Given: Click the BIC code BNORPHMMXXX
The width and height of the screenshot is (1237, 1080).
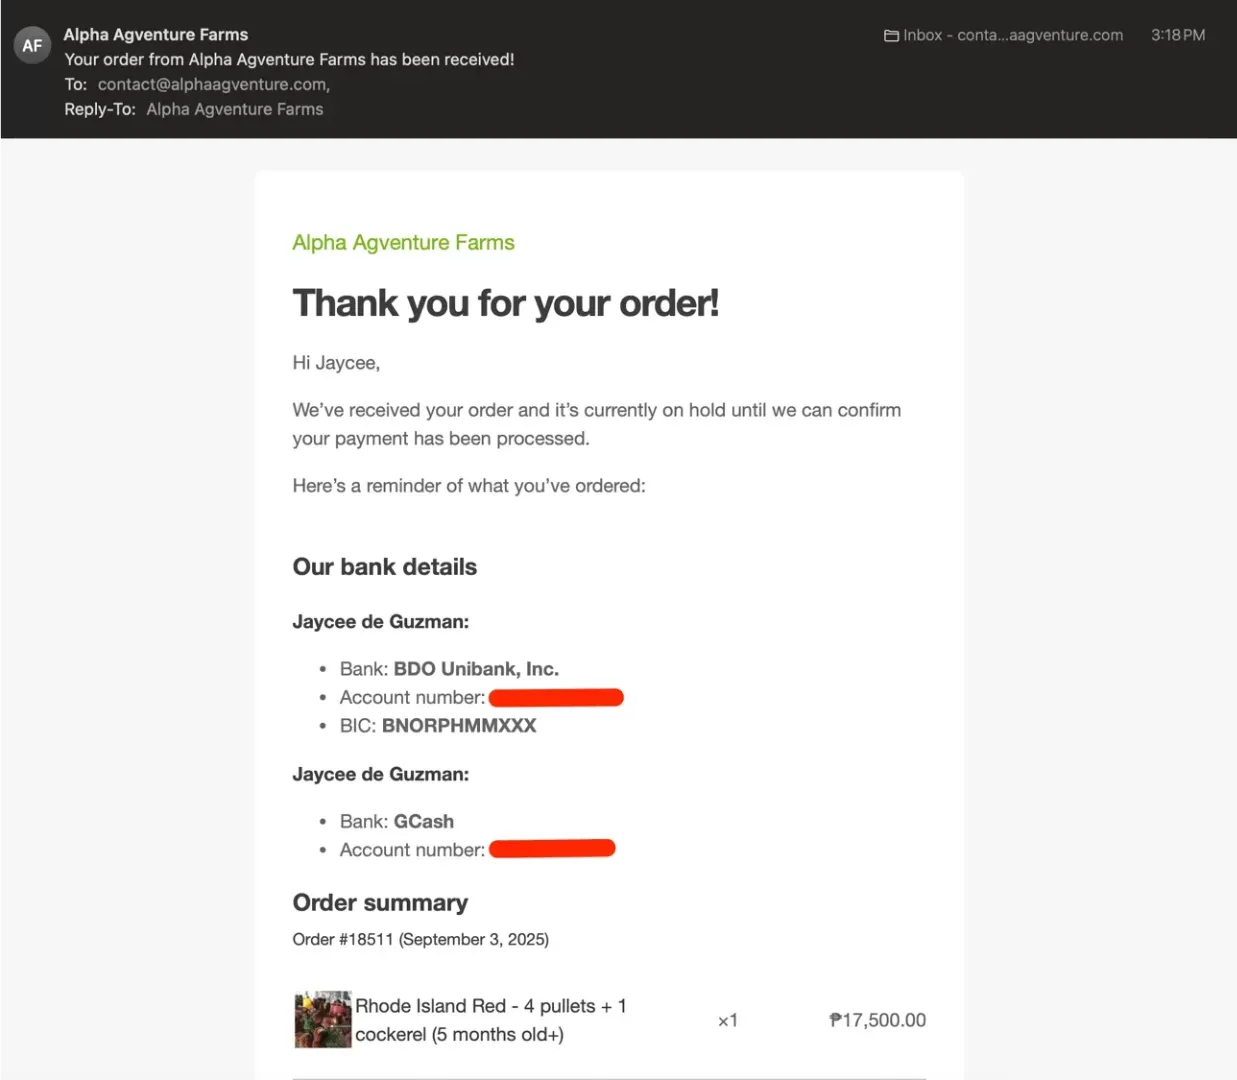Looking at the screenshot, I should pos(459,726).
